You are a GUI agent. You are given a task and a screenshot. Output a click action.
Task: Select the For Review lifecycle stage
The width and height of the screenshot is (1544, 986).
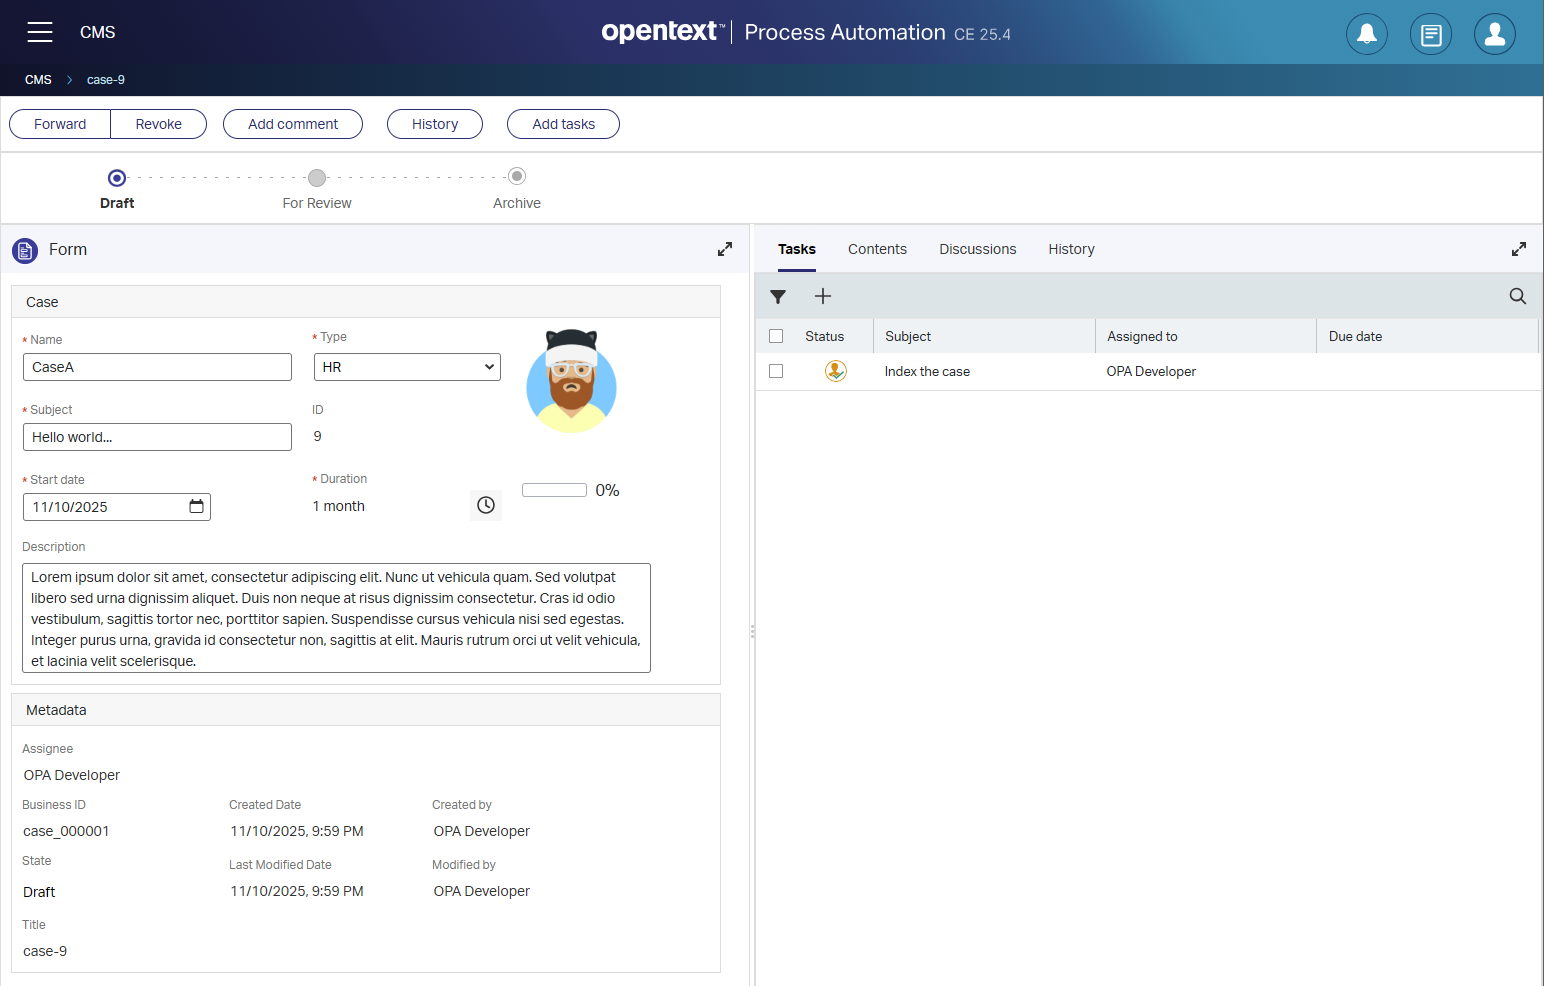coord(317,178)
